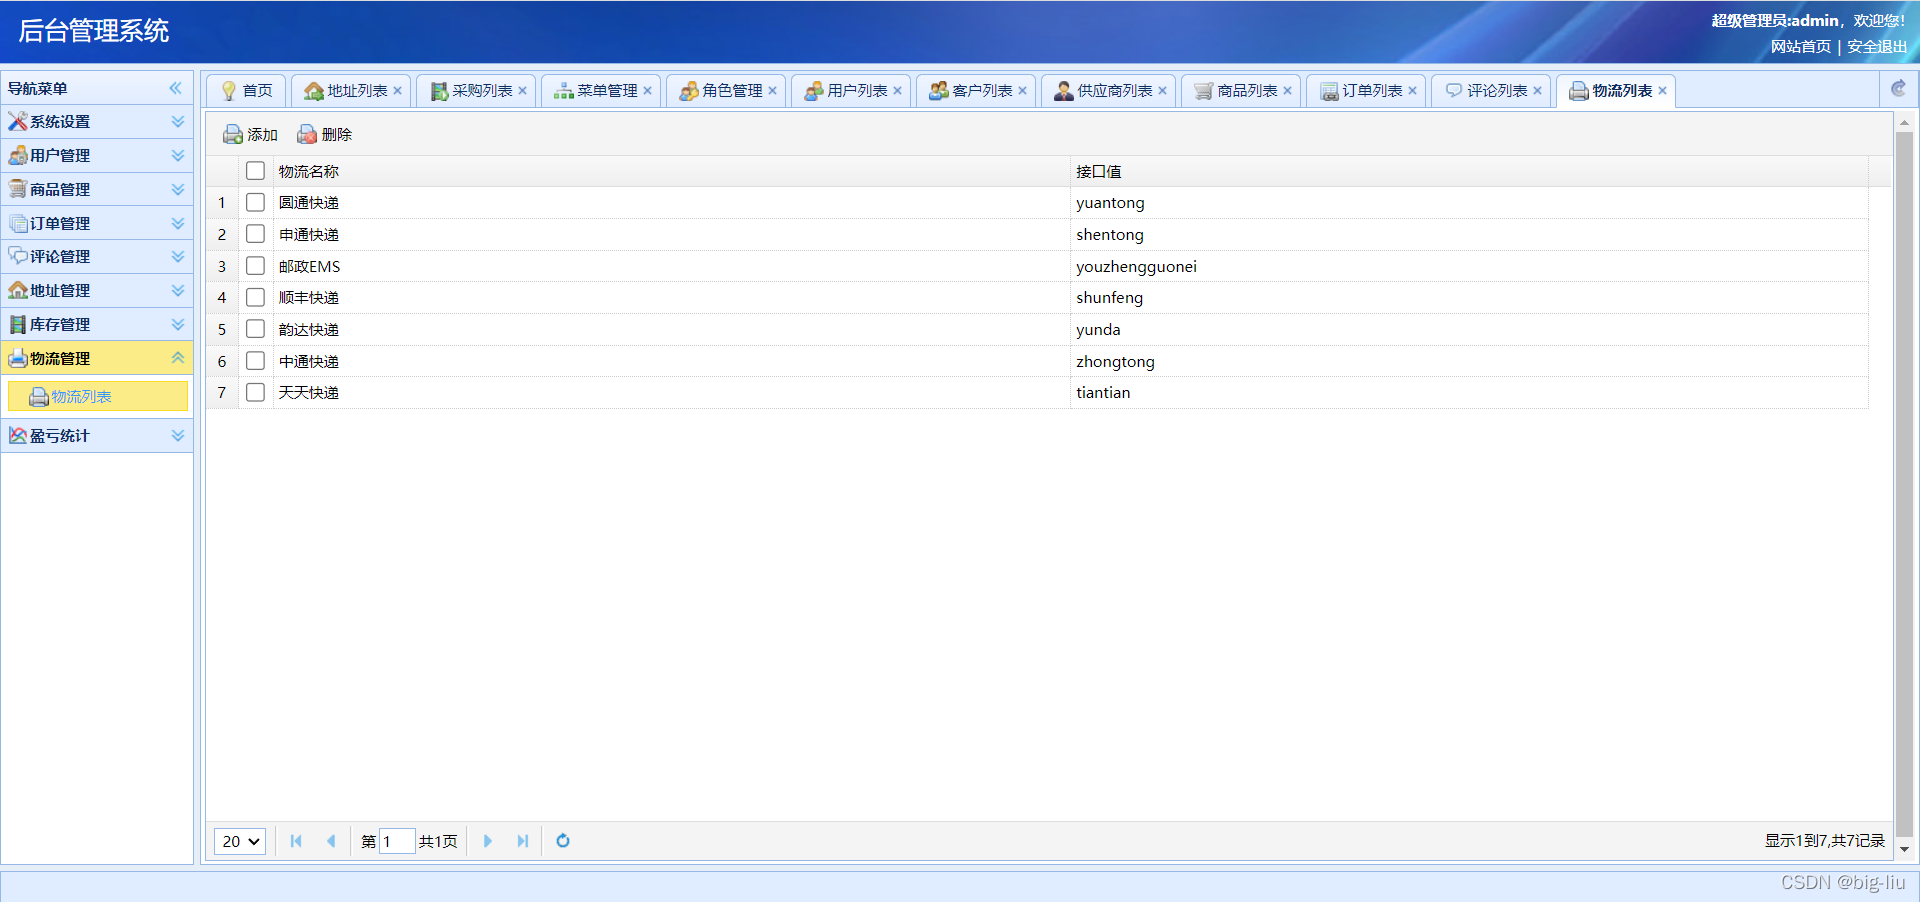The image size is (1920, 902).
Task: Go to last page arrow icon
Action: point(522,841)
